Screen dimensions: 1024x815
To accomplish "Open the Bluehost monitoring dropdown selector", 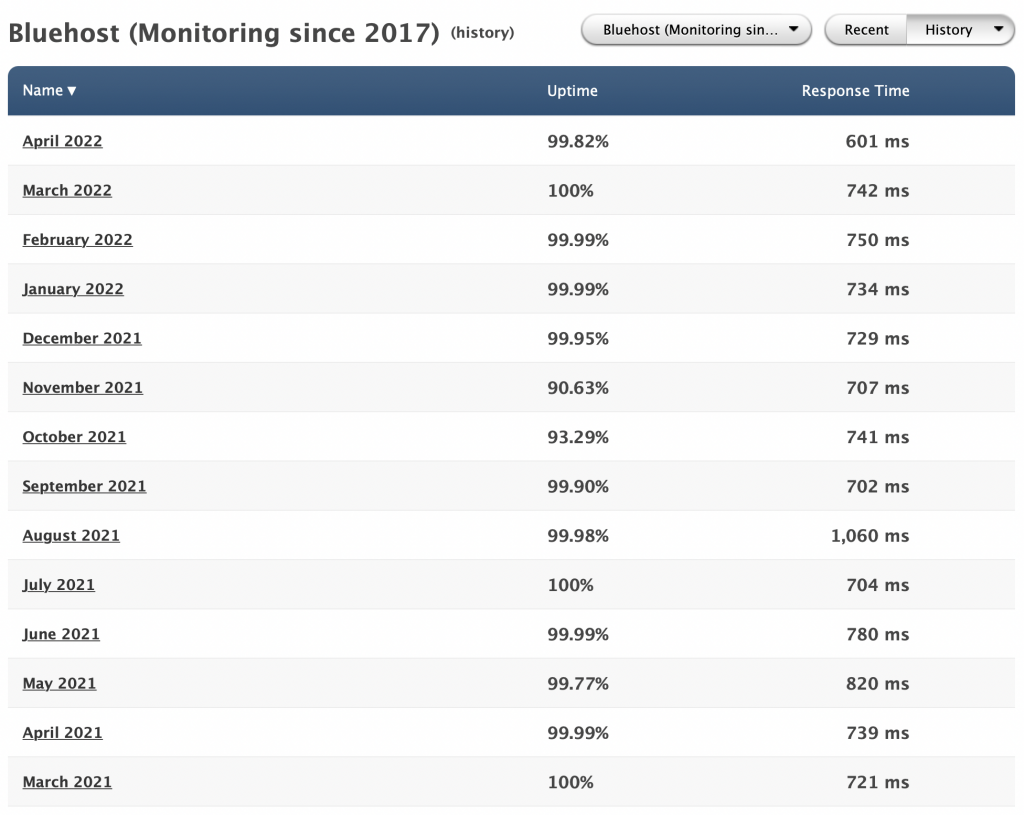I will coord(696,30).
